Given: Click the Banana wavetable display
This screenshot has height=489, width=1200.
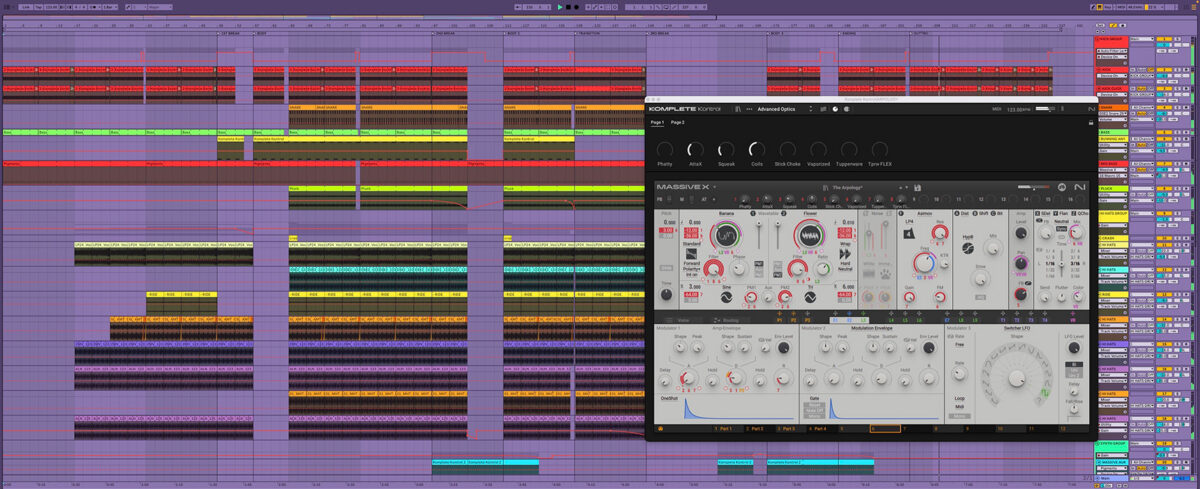Looking at the screenshot, I should click(x=726, y=235).
